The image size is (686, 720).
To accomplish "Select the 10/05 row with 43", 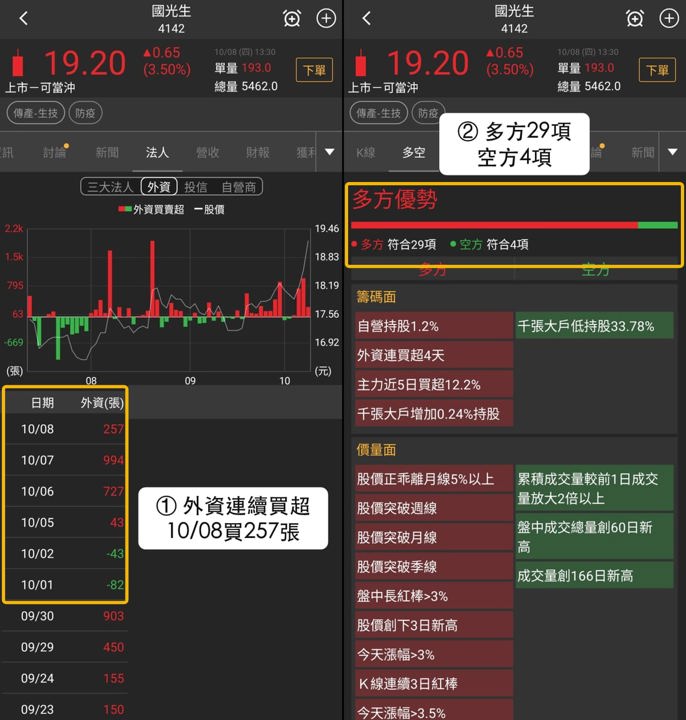I will click(x=66, y=523).
